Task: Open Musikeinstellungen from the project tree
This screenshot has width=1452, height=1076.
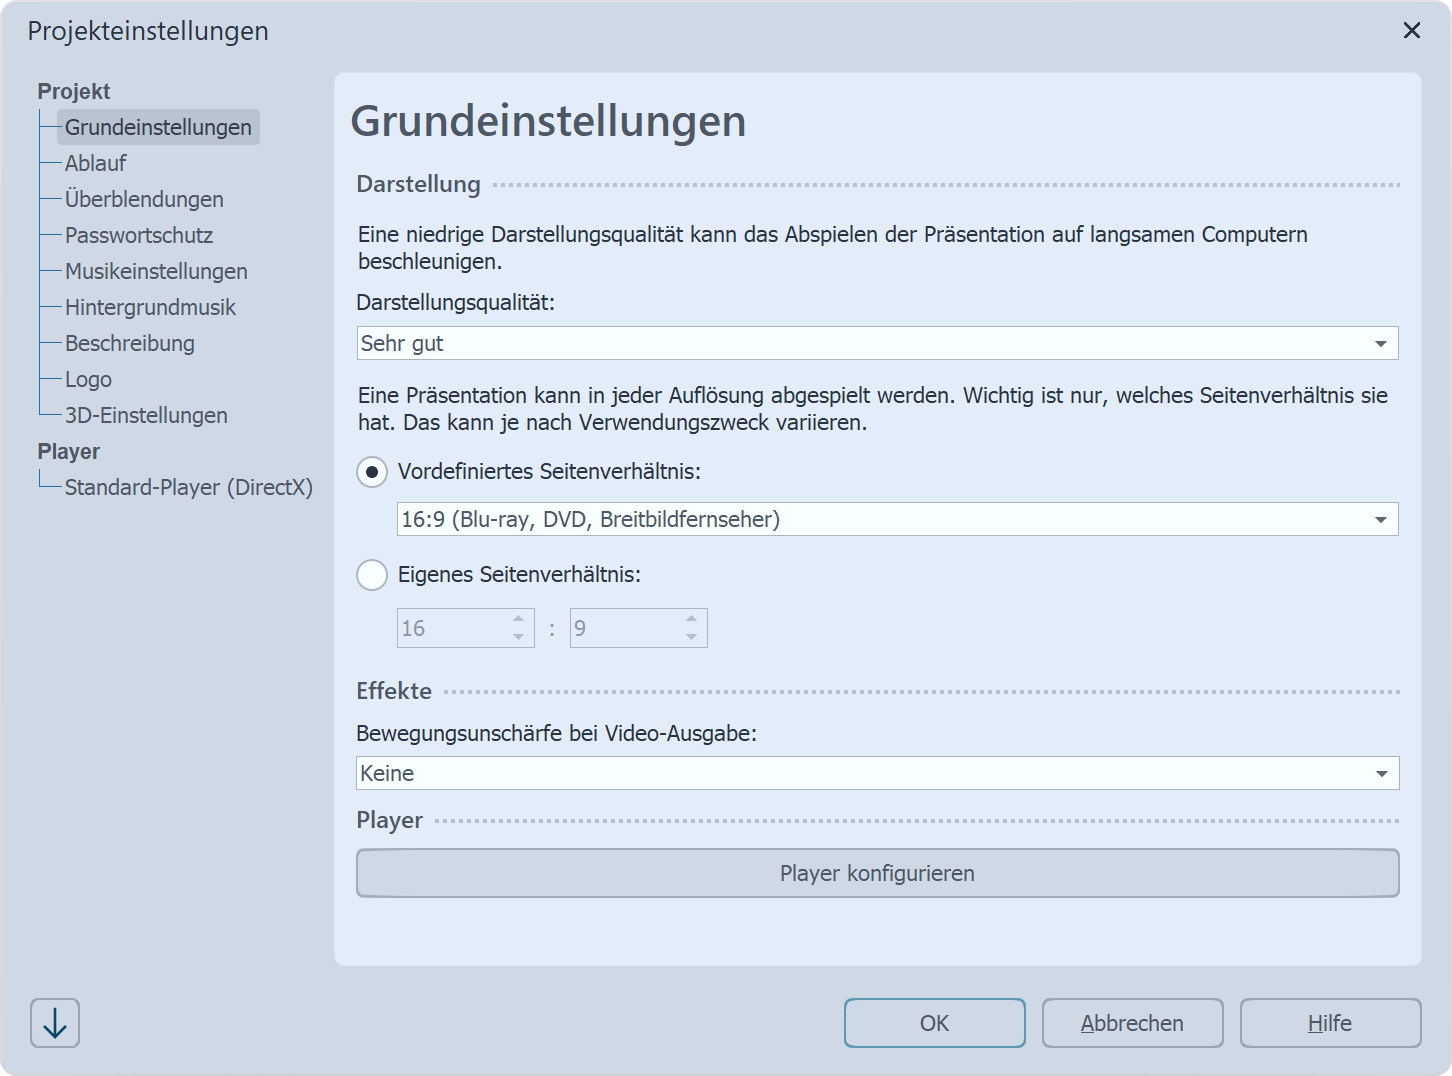Action: [x=155, y=271]
